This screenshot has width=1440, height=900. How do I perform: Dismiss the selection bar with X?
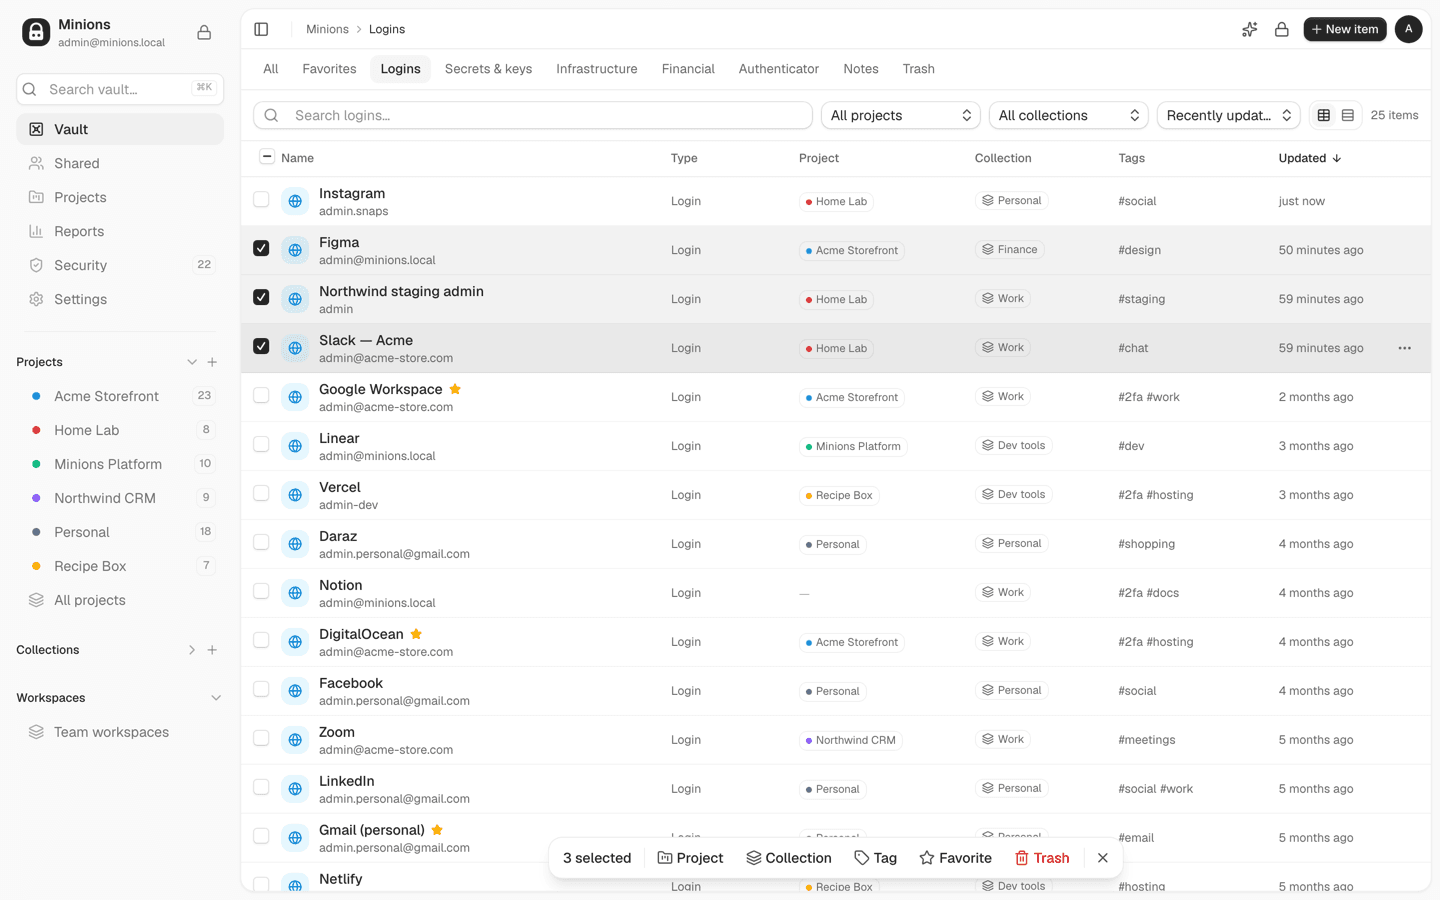[1102, 858]
